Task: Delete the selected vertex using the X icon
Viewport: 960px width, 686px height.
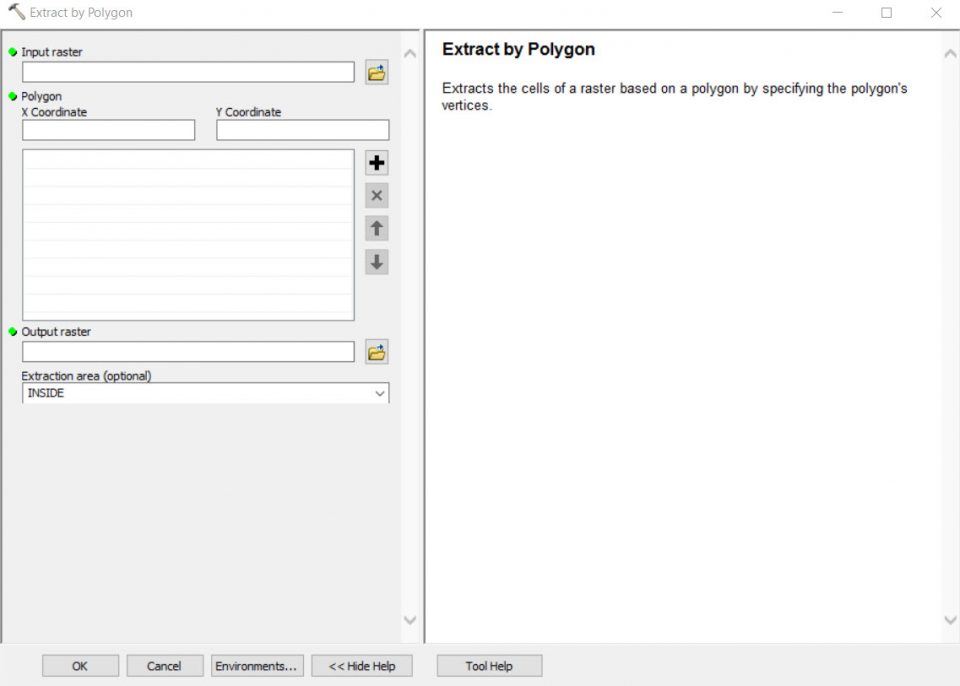Action: coord(376,195)
